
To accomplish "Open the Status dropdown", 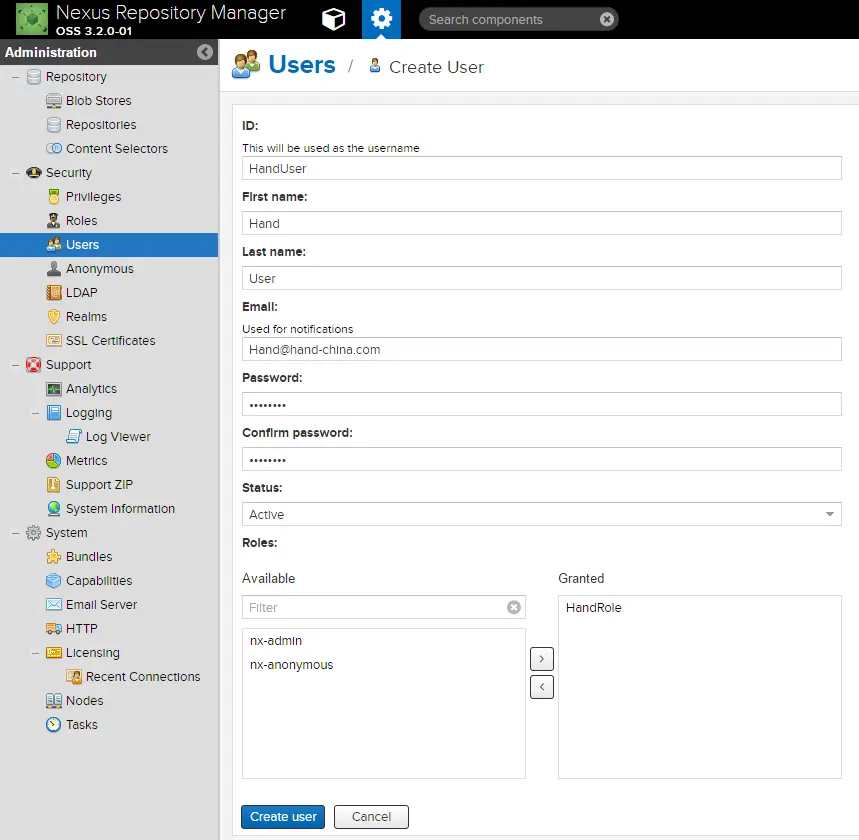I will click(829, 514).
